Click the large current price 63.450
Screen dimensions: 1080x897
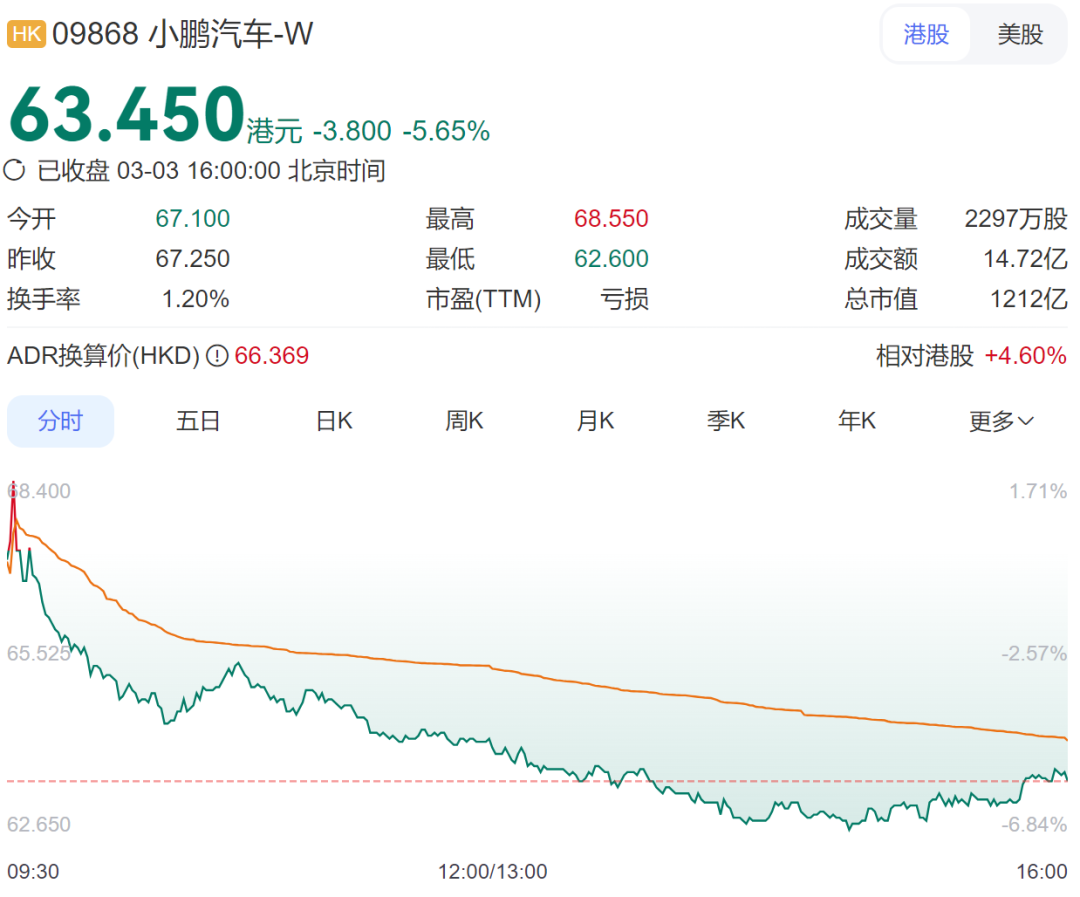pos(127,115)
